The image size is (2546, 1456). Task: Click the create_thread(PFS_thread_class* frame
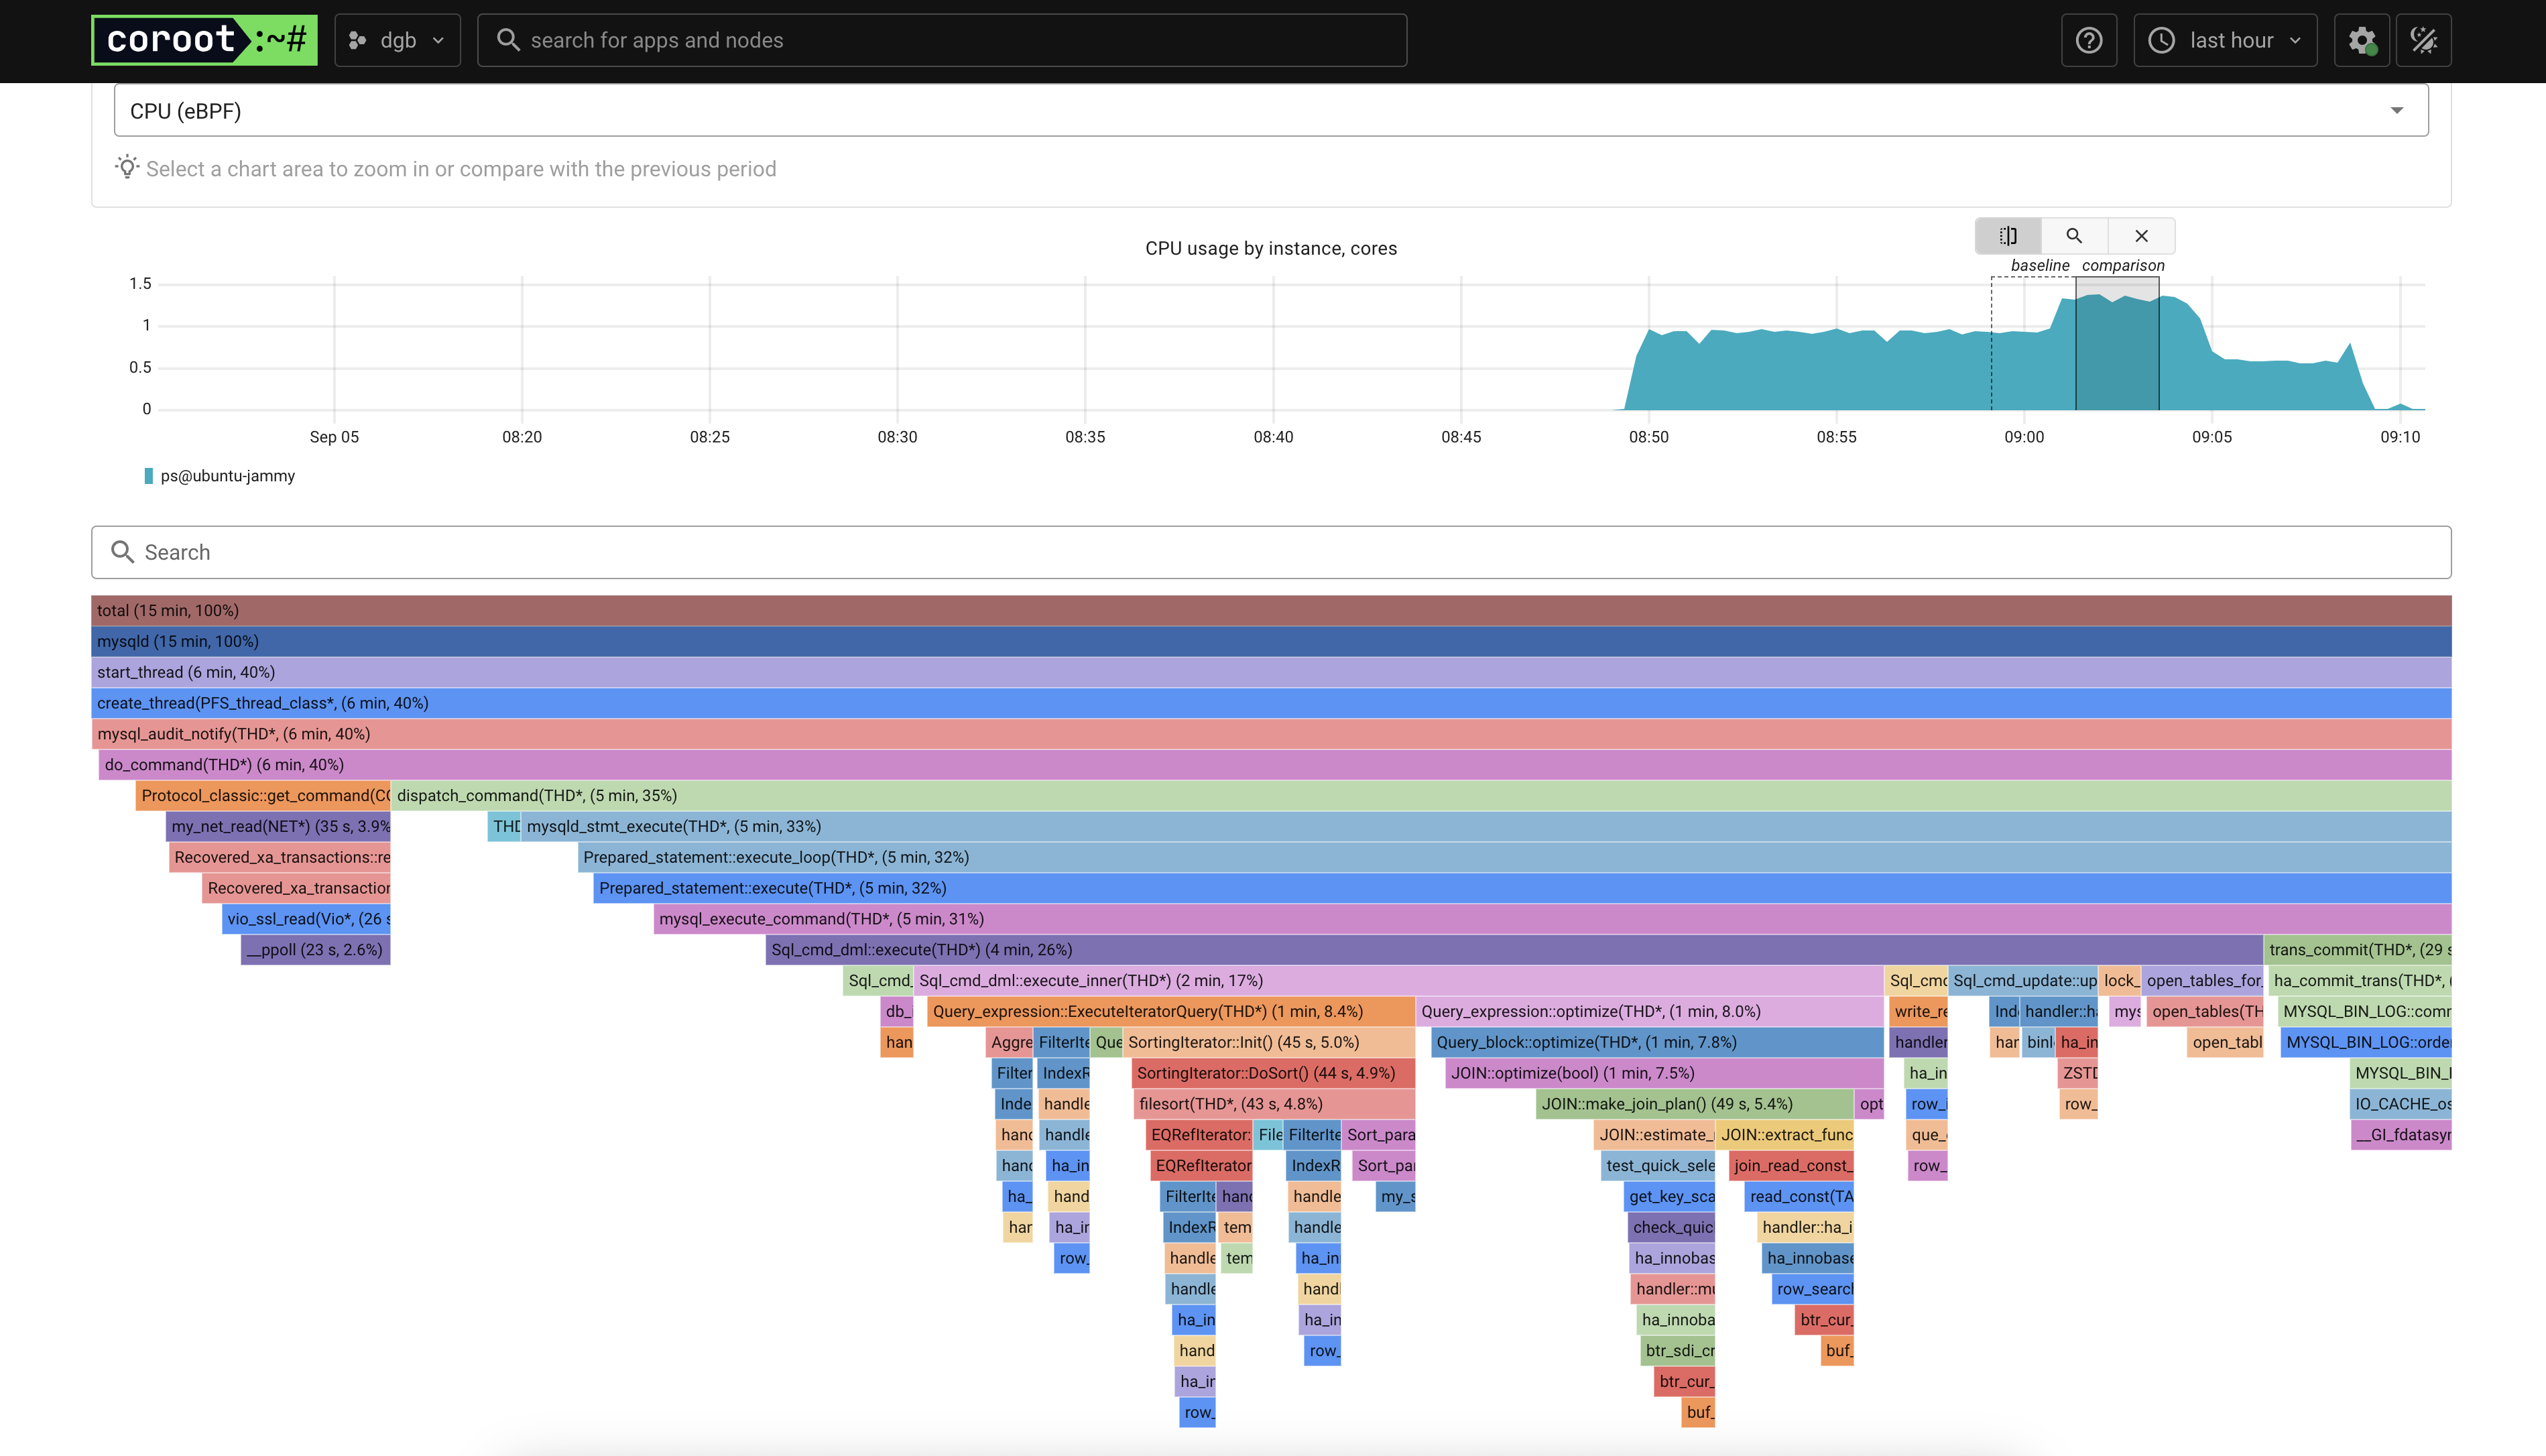(1271, 703)
